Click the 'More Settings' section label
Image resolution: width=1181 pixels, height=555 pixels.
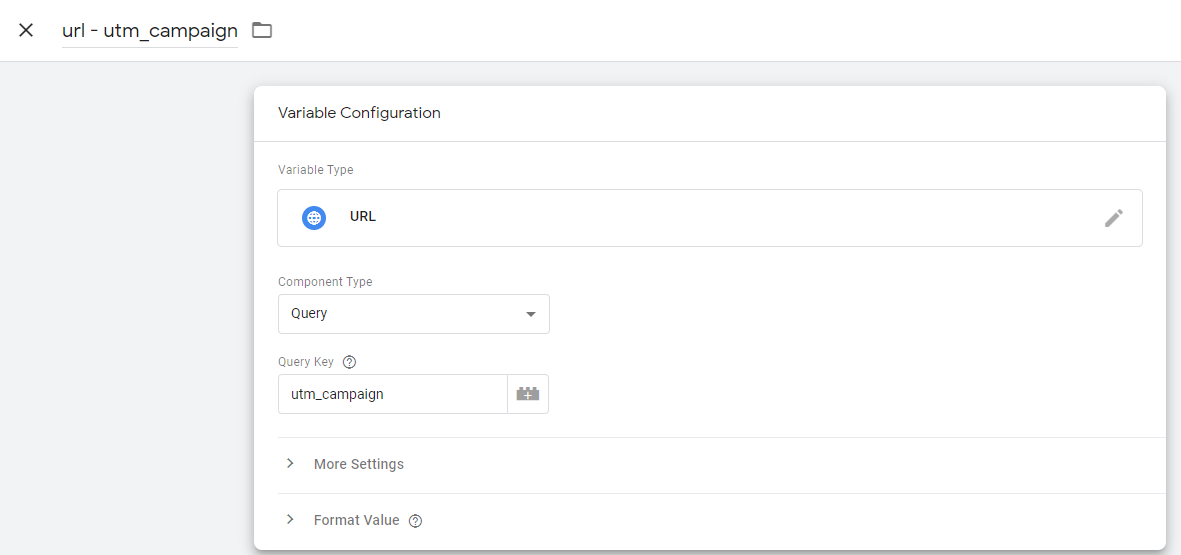359,464
